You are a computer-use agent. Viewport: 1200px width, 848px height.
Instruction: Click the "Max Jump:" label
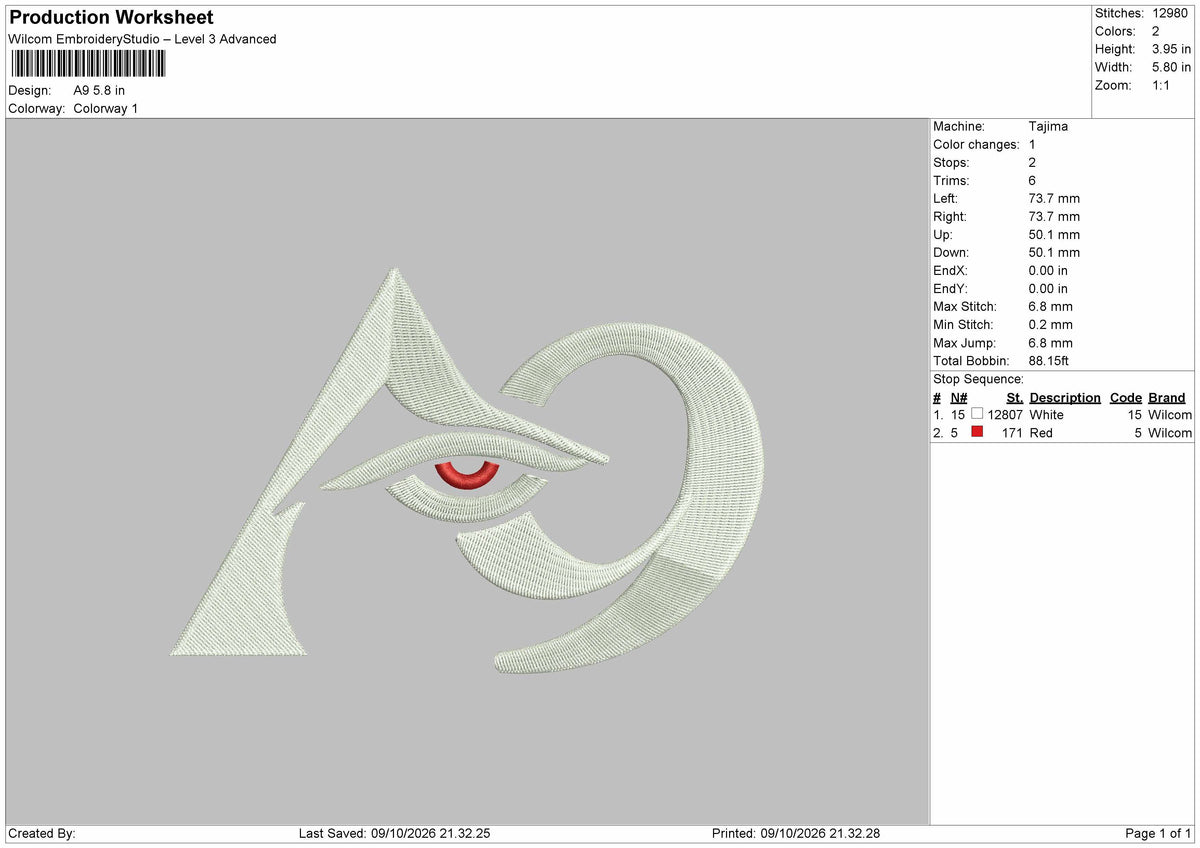[962, 342]
